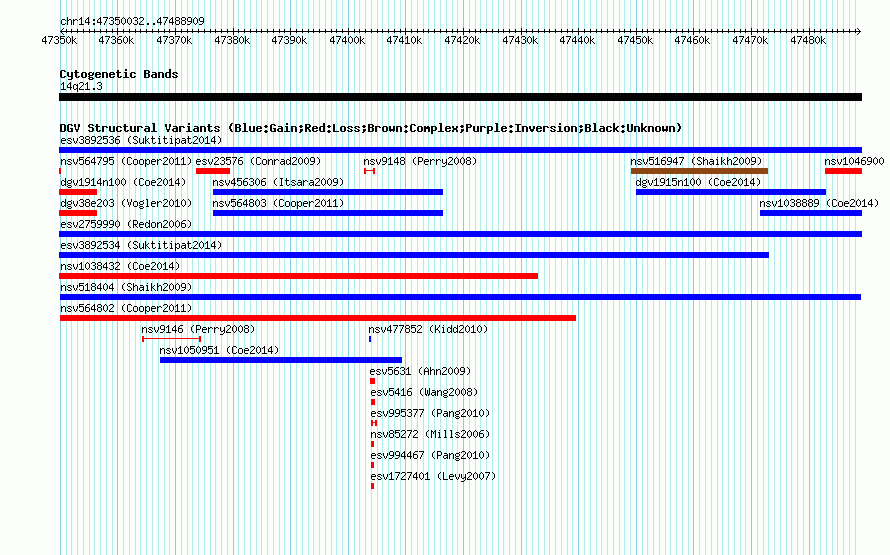Image resolution: width=890 pixels, height=555 pixels.
Task: Click the 47480k ruler tick label
Action: point(808,40)
